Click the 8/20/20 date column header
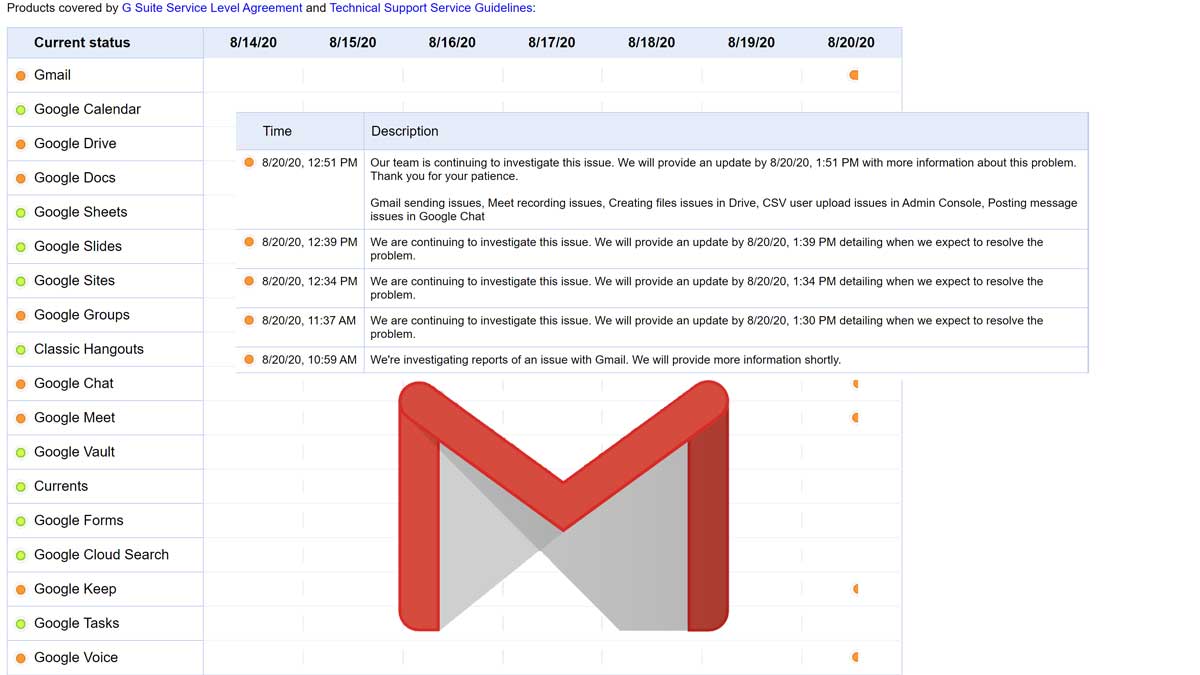 849,42
